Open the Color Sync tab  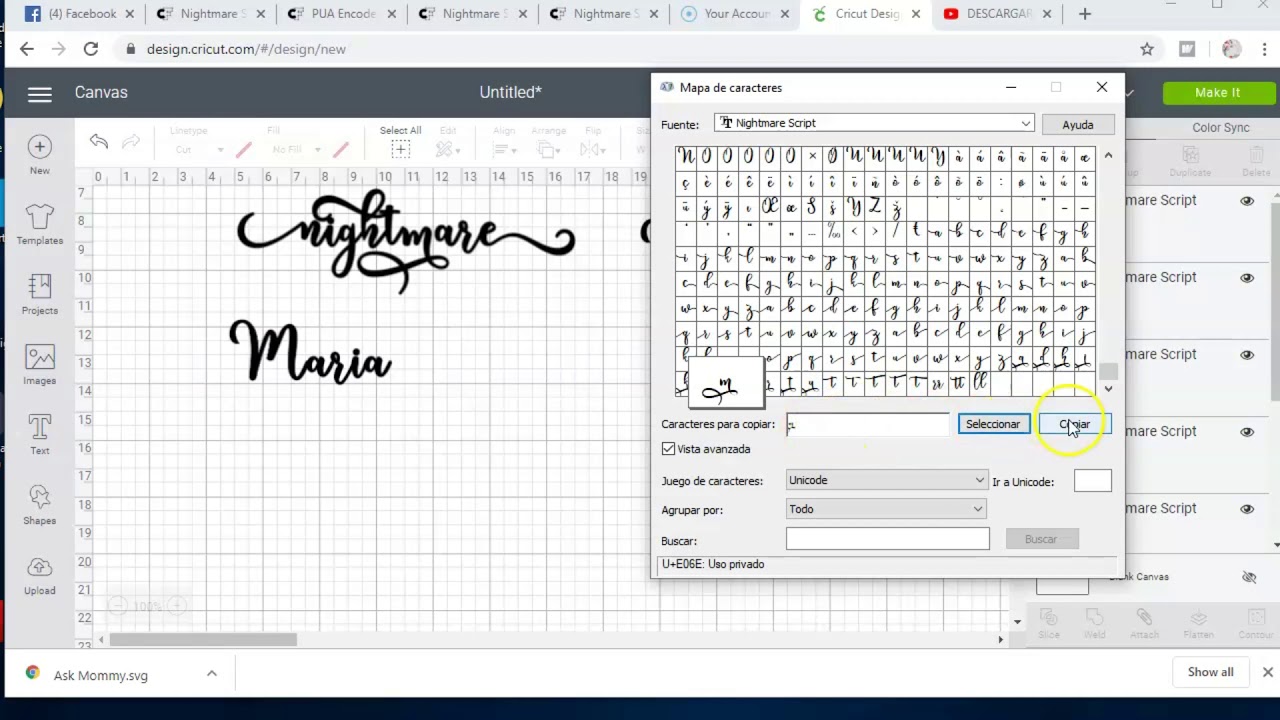(1220, 128)
